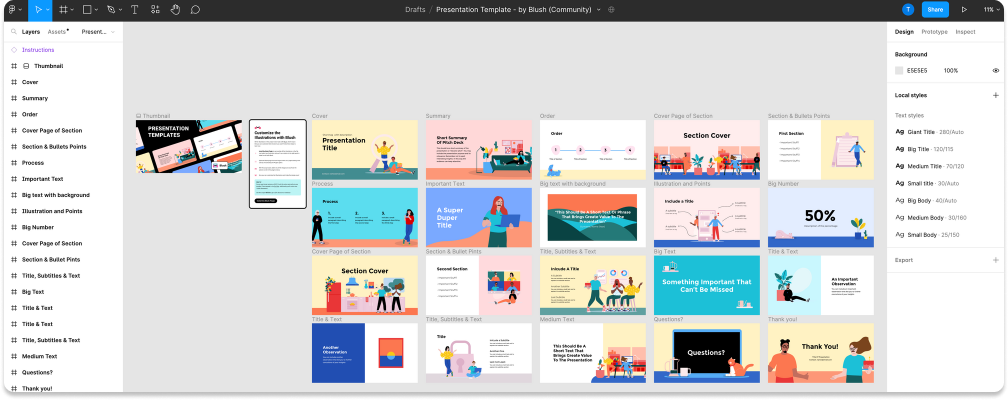This screenshot has width=1008, height=400.
Task: Select the Thumbnail layer row
Action: pos(63,66)
